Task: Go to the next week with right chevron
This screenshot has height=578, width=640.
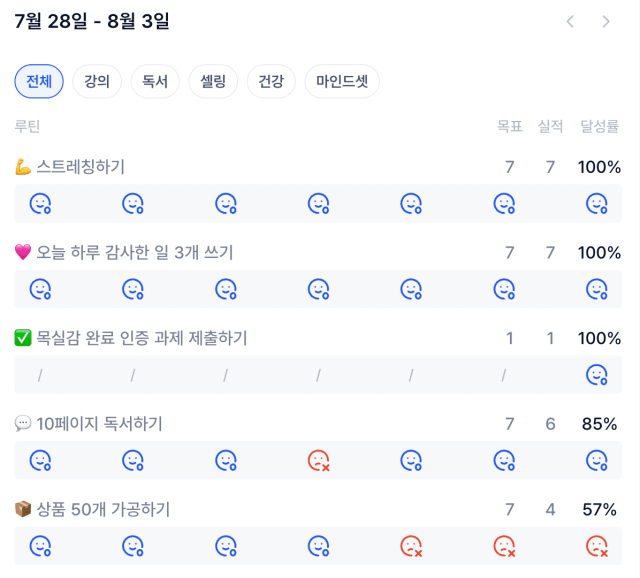Action: click(606, 21)
